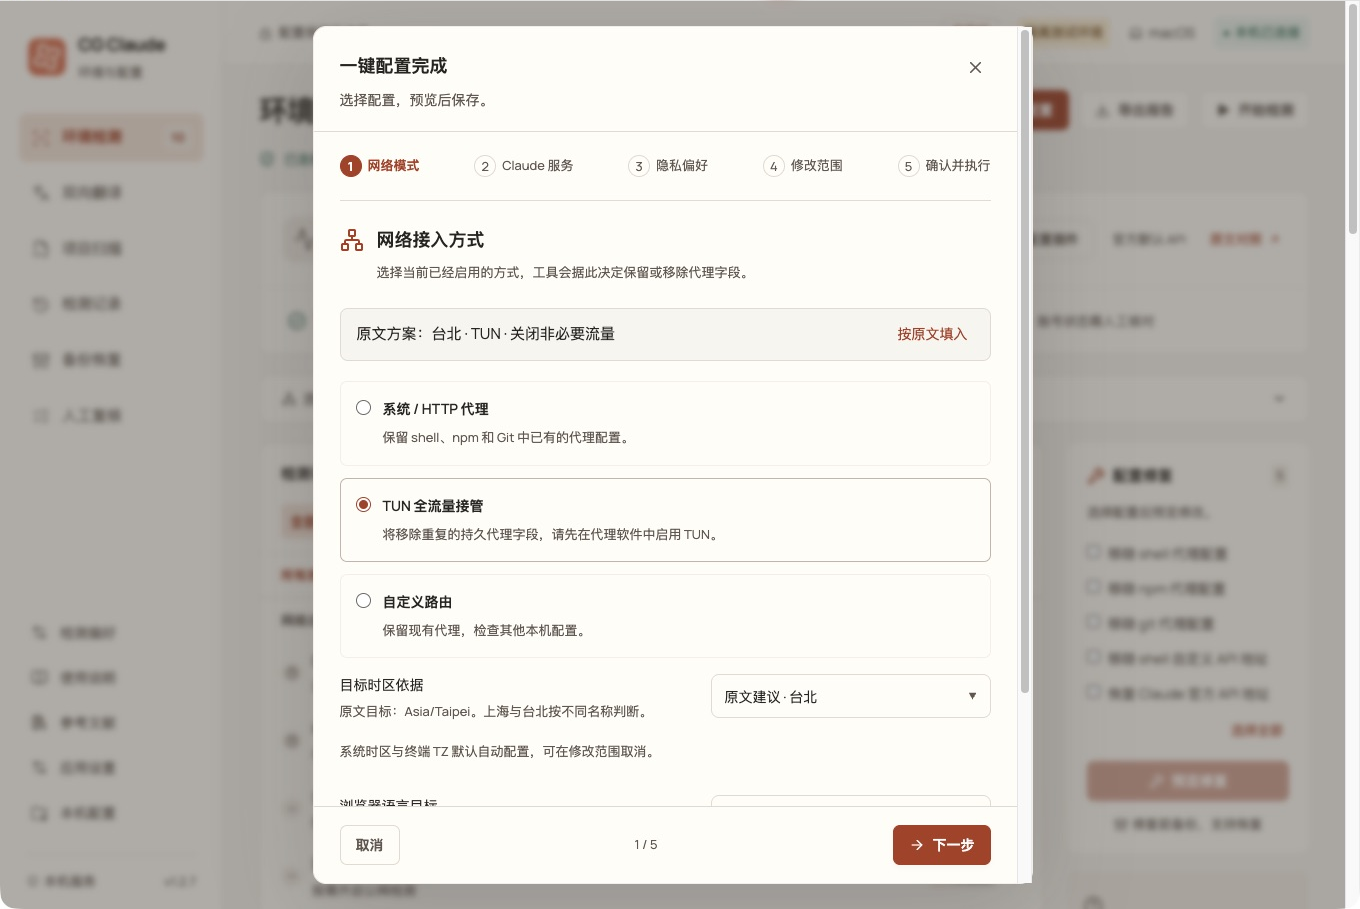This screenshot has height=909, width=1360.
Task: Pick the 自定义路由 radio option
Action: [x=364, y=601]
